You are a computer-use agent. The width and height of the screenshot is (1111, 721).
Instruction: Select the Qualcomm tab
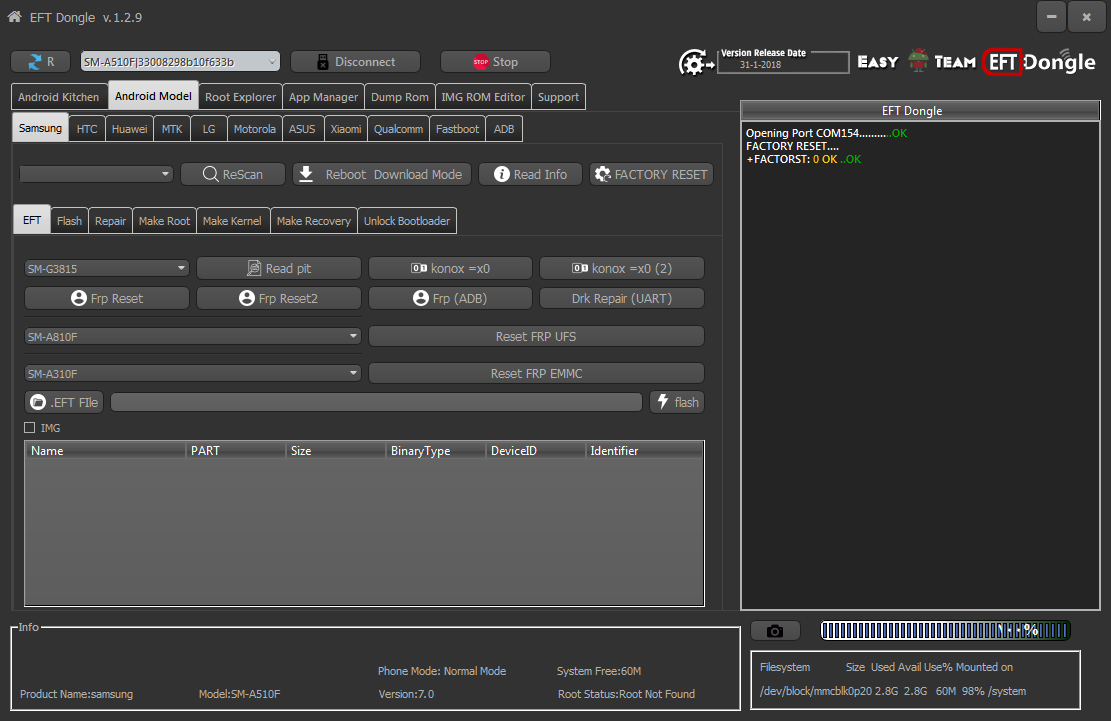pyautogui.click(x=398, y=129)
